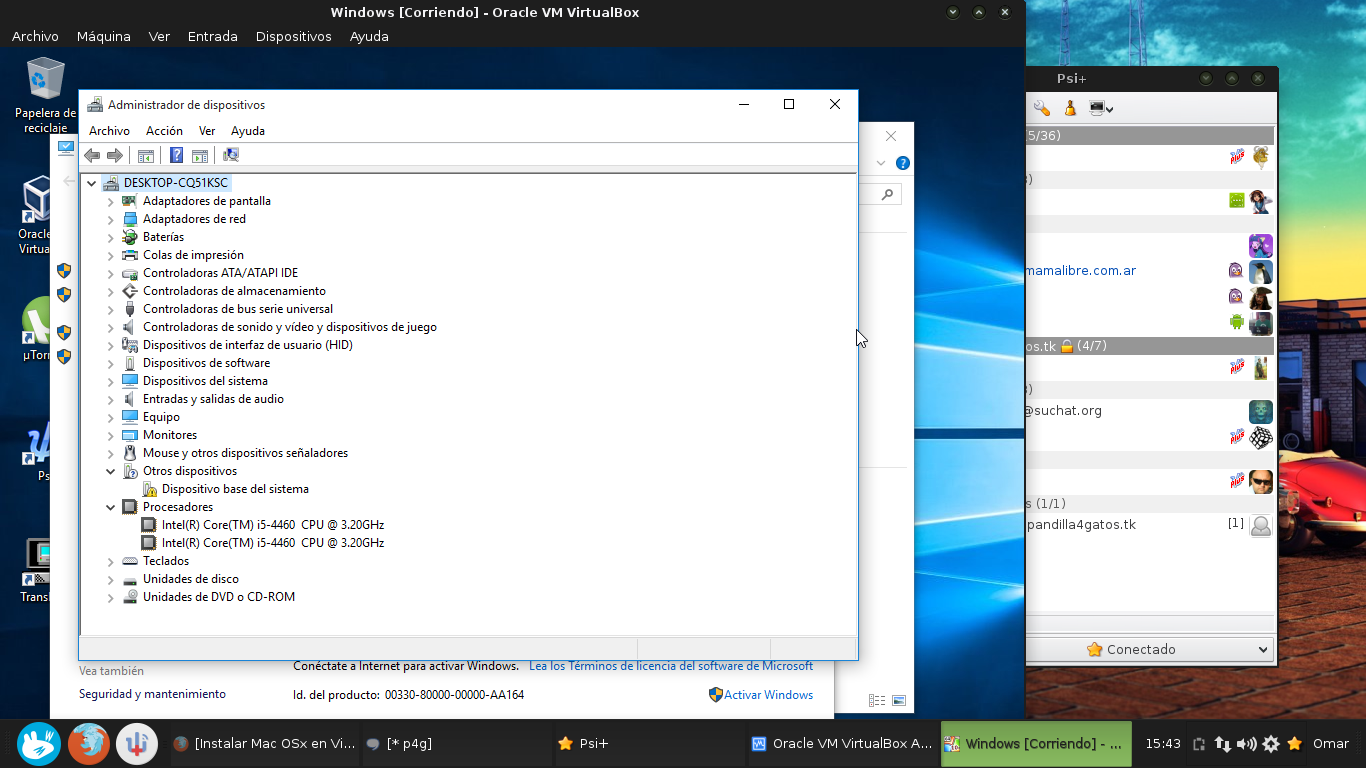
Task: Switch to the Psi+ taskbar button
Action: tap(648, 743)
